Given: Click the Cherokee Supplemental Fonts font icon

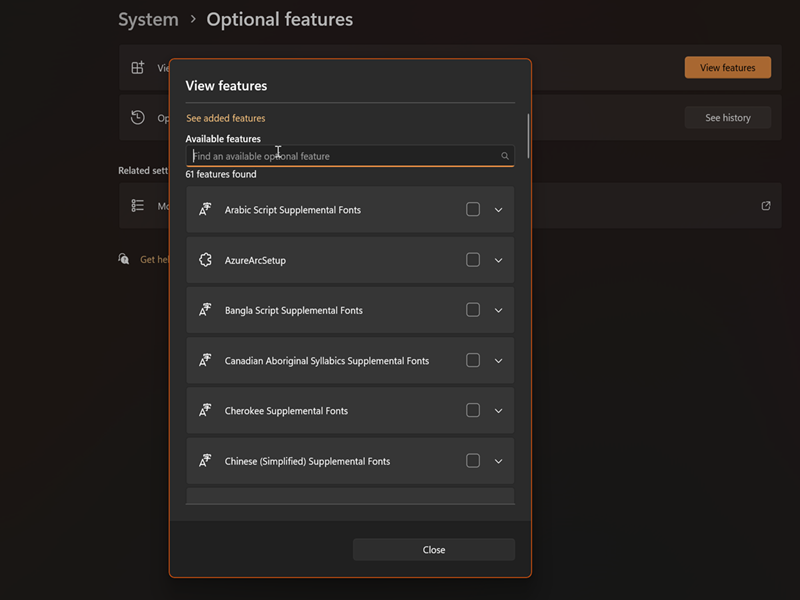Looking at the screenshot, I should point(205,411).
